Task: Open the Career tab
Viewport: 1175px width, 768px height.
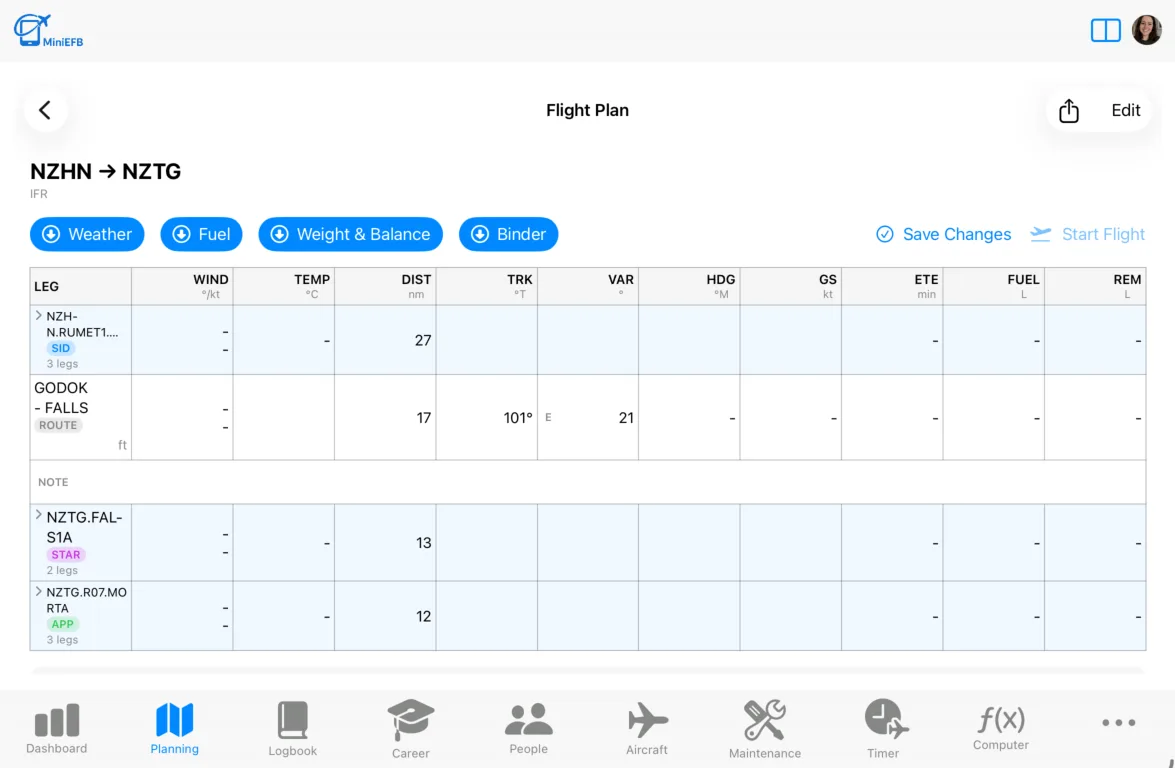Action: coord(411,729)
